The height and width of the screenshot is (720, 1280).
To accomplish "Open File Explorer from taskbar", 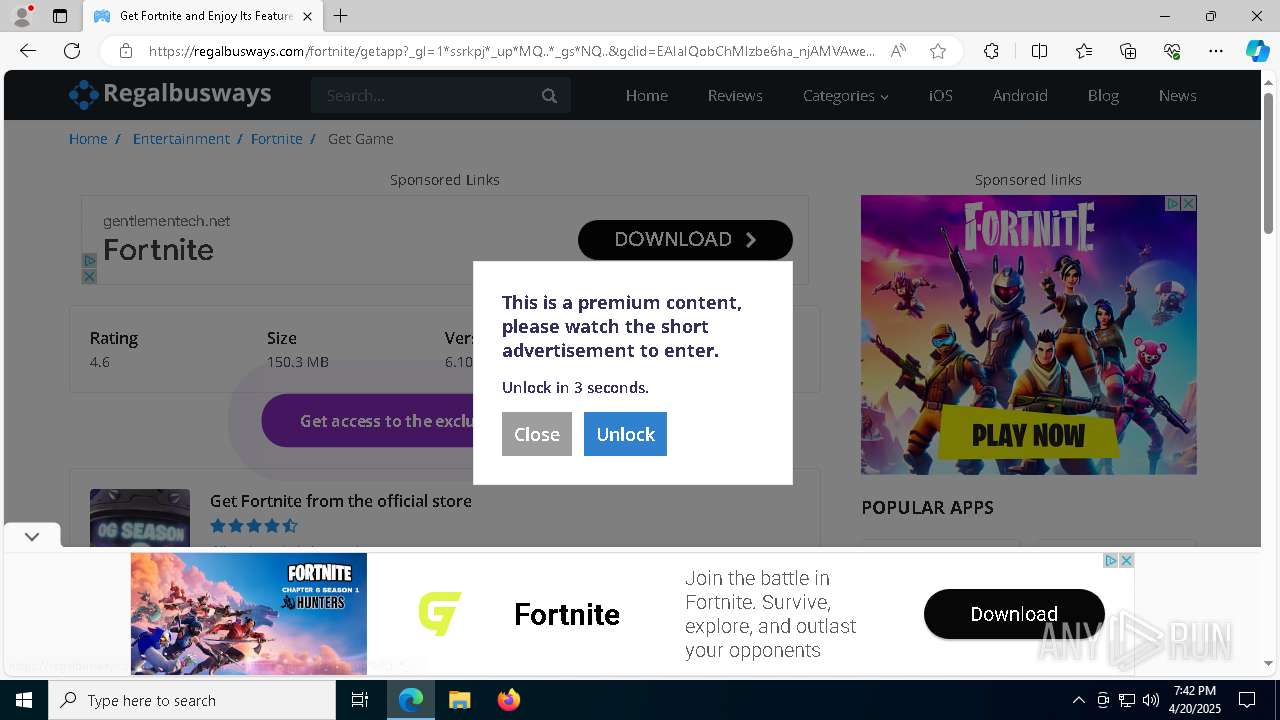I will pos(459,700).
